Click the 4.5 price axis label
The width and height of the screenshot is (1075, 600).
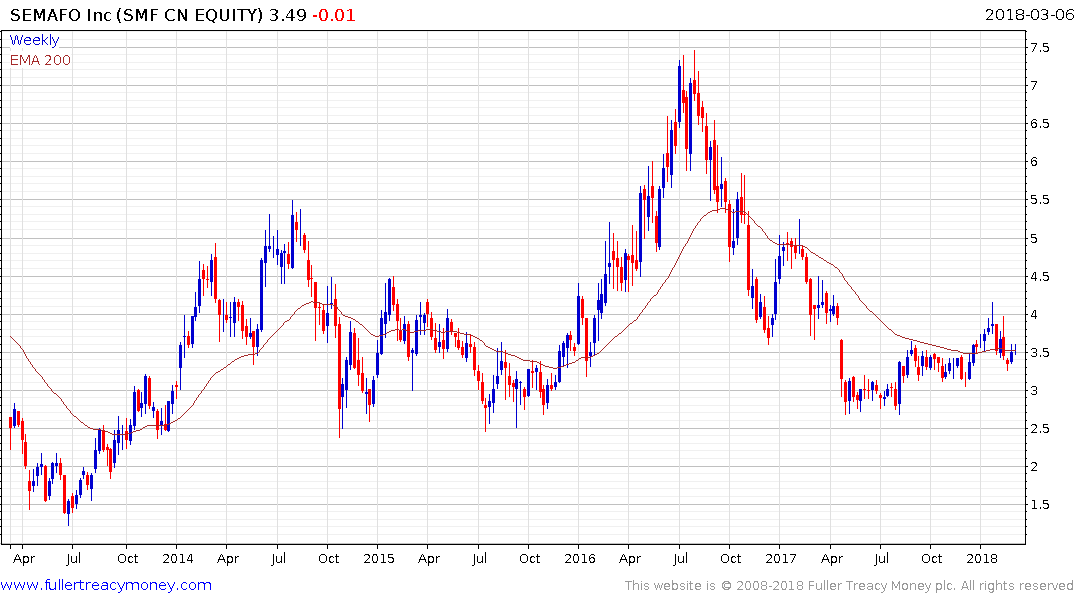click(1039, 277)
